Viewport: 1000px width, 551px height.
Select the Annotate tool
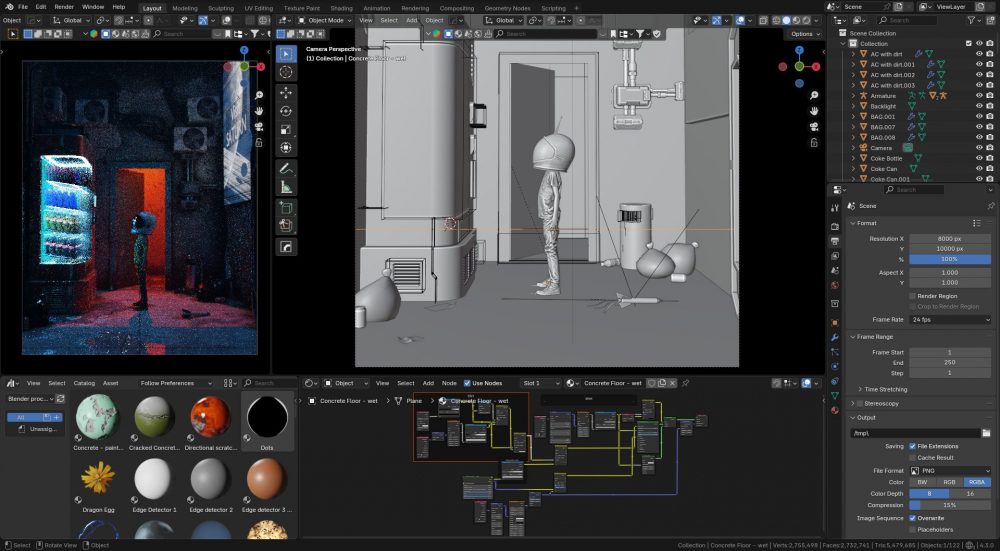pyautogui.click(x=286, y=168)
